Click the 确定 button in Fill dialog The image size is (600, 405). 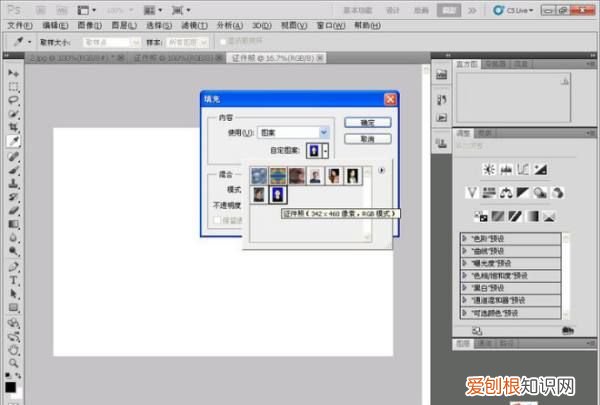click(x=367, y=121)
